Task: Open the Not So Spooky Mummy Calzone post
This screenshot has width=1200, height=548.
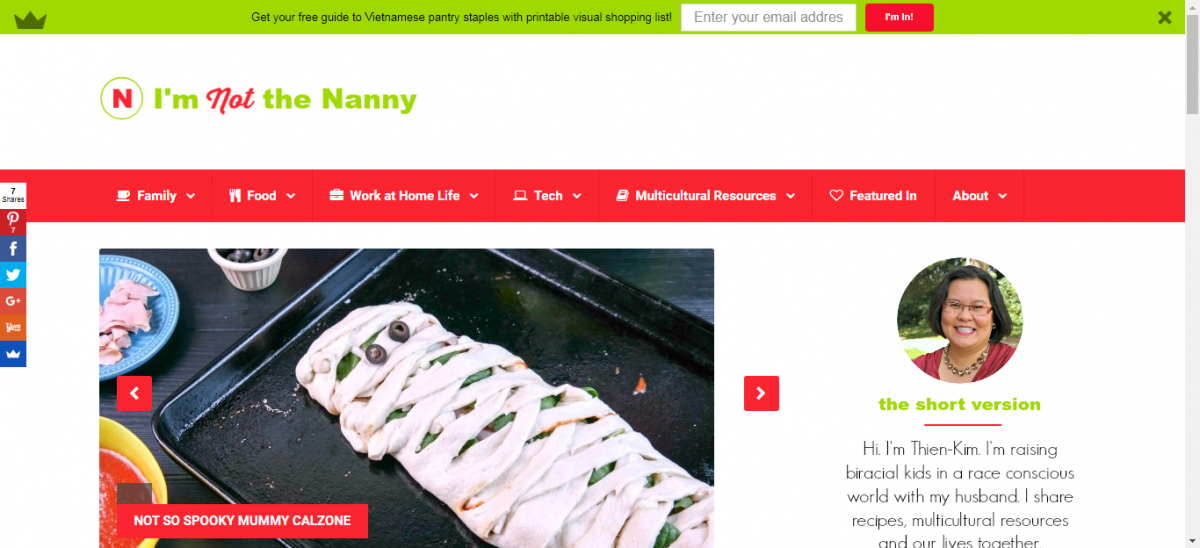Action: [x=242, y=521]
